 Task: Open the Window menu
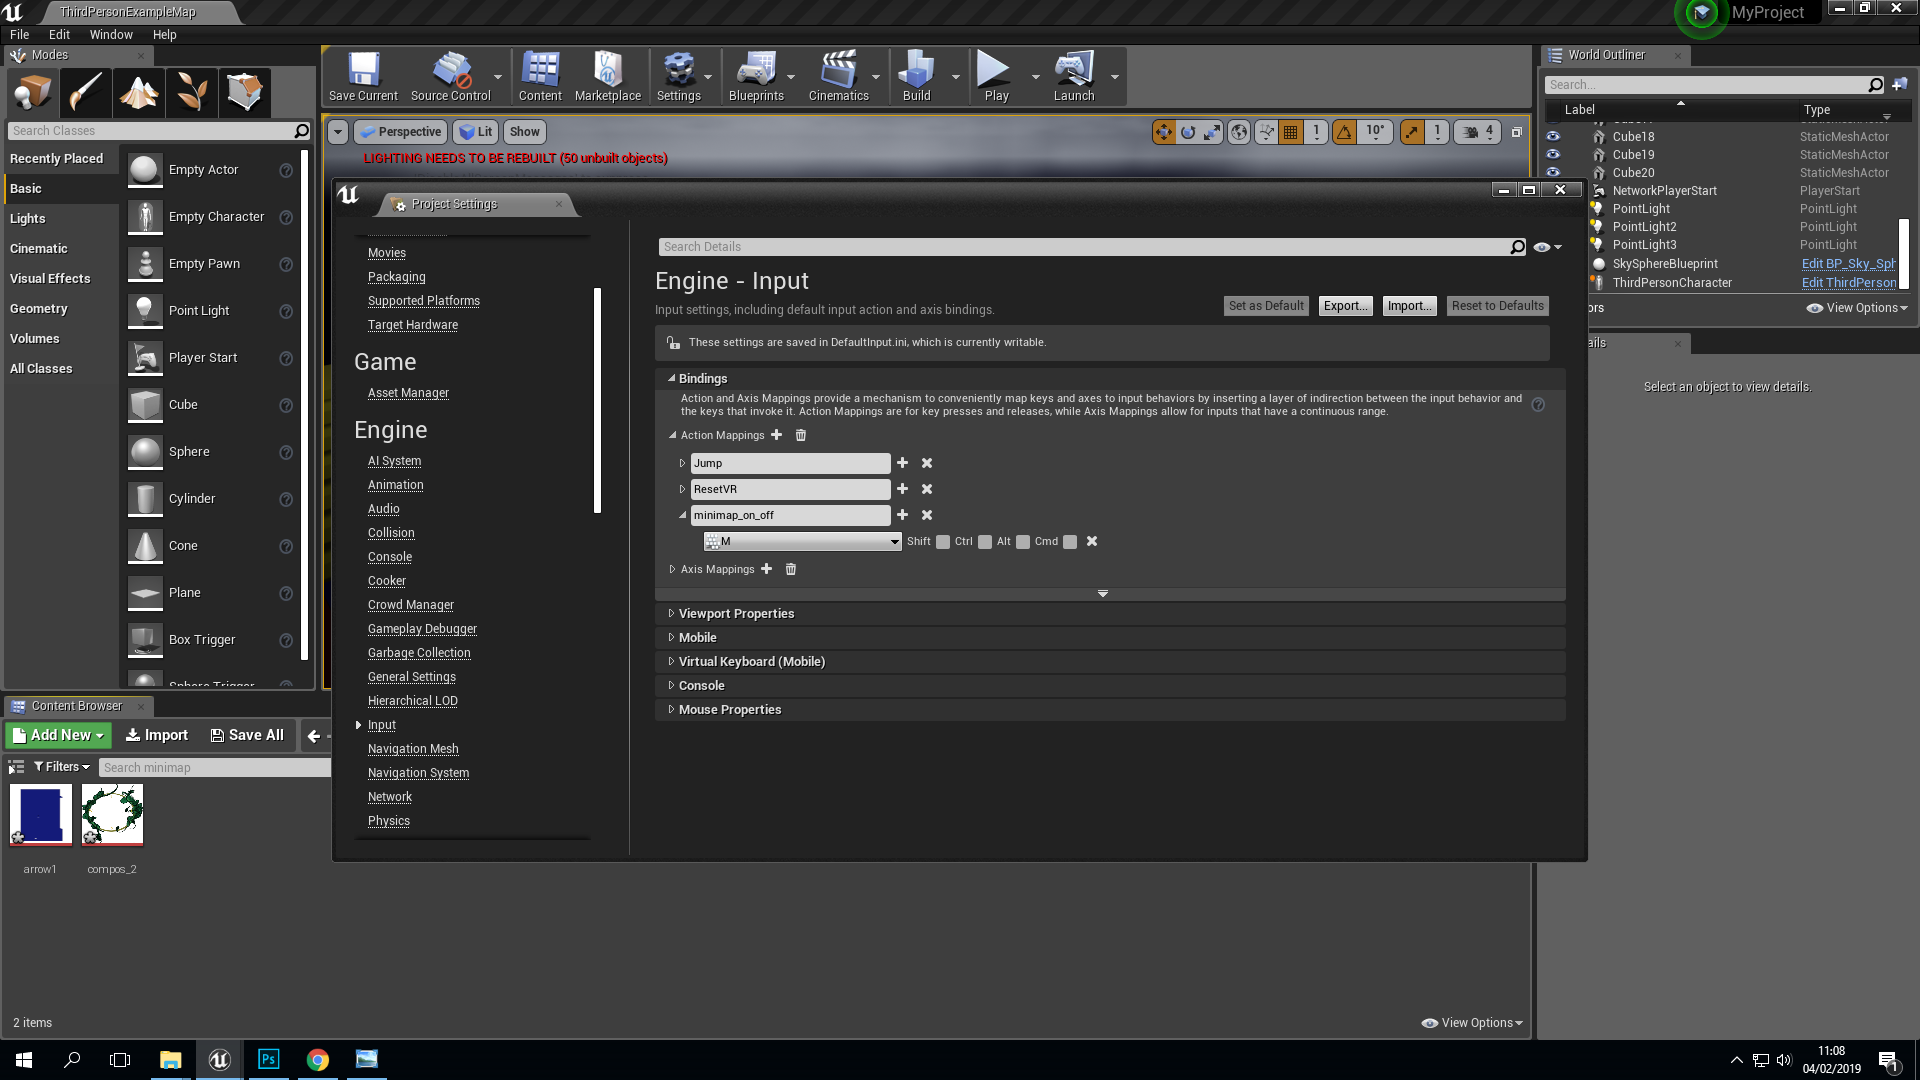click(x=110, y=34)
